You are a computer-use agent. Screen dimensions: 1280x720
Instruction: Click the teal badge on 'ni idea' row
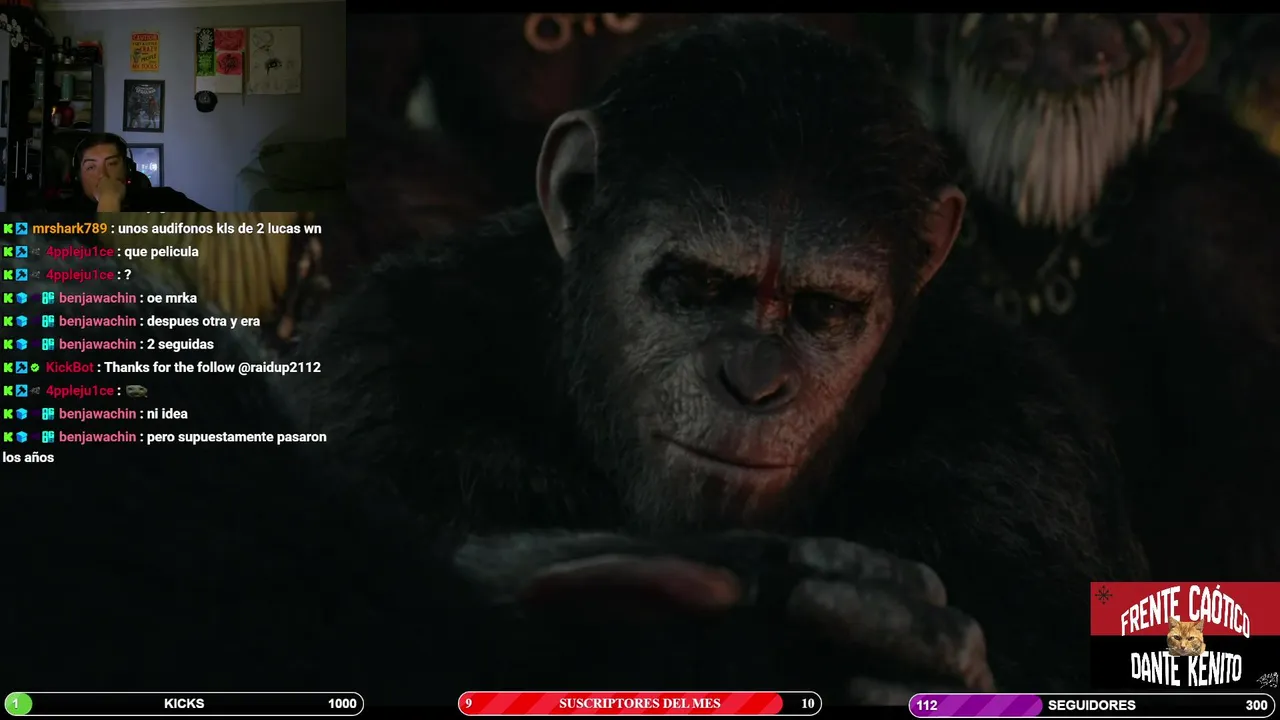48,414
